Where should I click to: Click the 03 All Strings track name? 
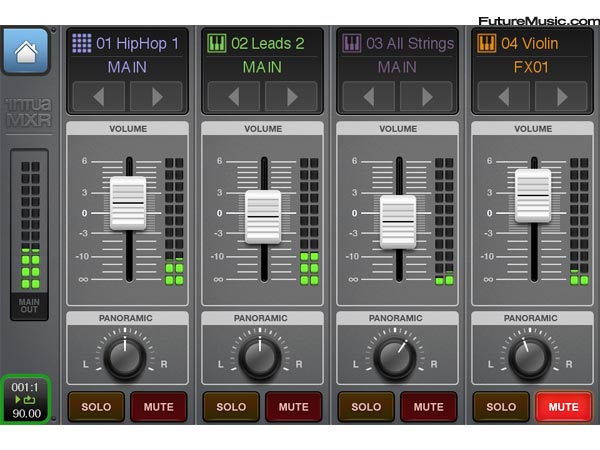coord(410,43)
